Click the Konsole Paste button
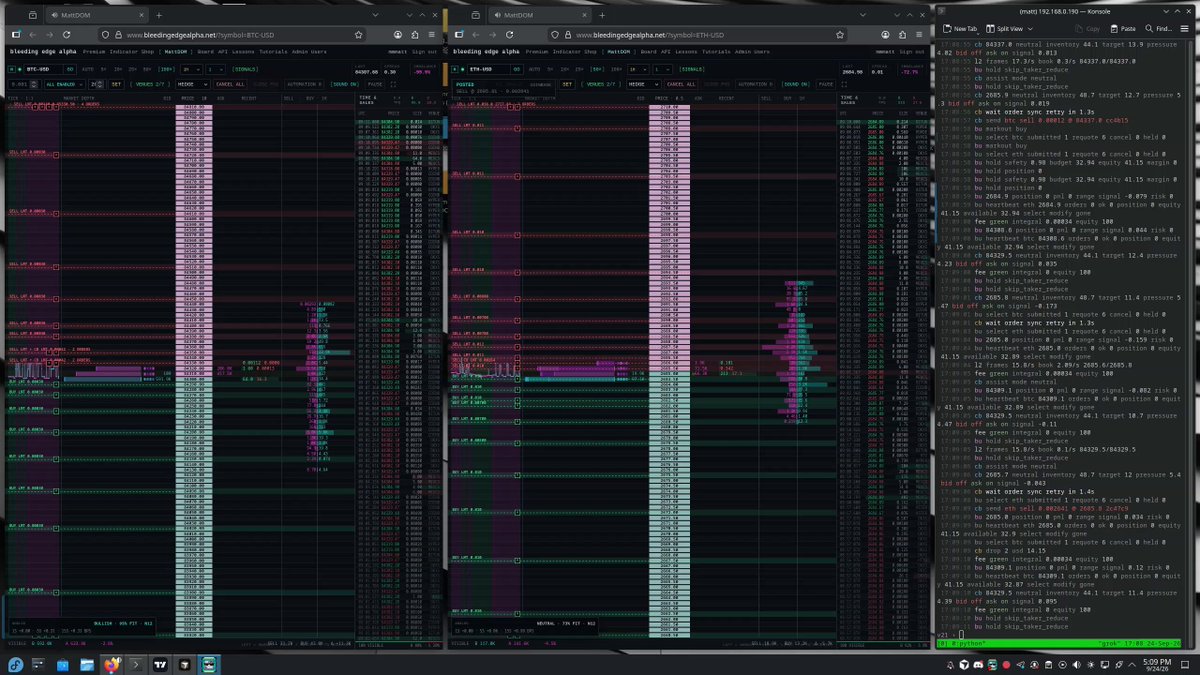The width and height of the screenshot is (1200, 675). [1122, 29]
